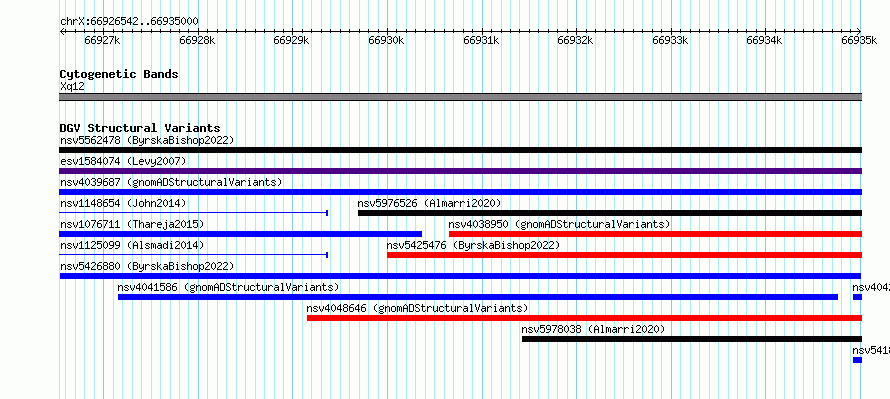The height and width of the screenshot is (399, 890).
Task: Click the nsv4048646 gnomAD red bar
Action: [585, 318]
